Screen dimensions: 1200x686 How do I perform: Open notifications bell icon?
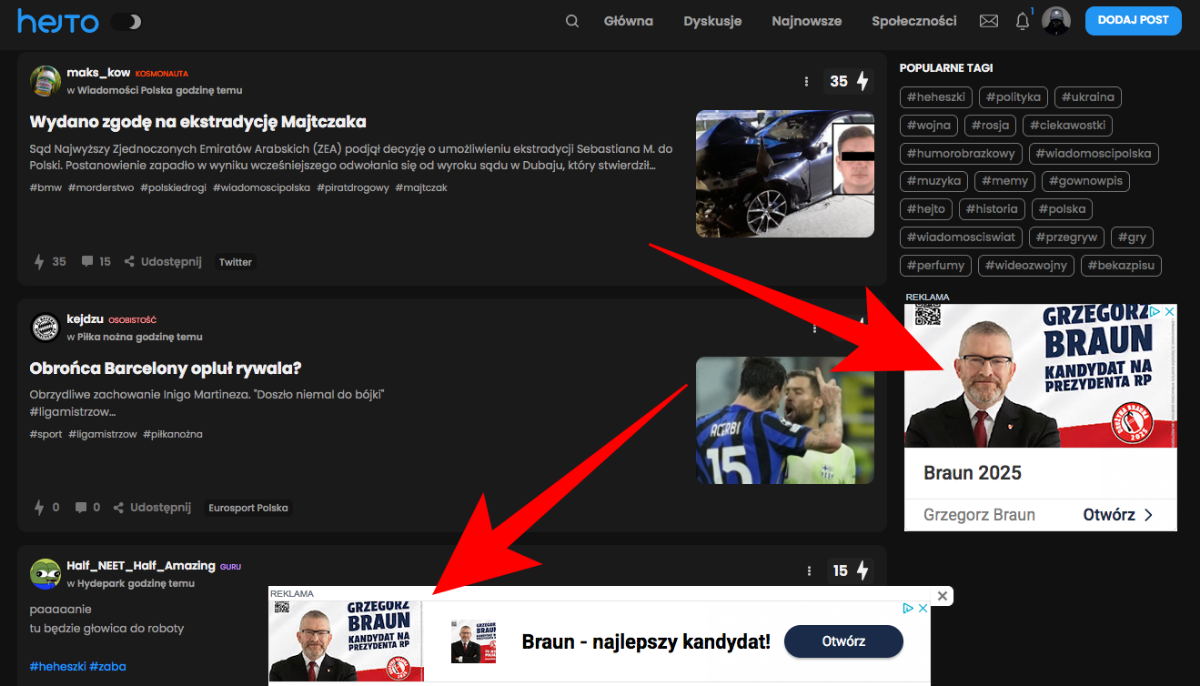pos(1022,21)
